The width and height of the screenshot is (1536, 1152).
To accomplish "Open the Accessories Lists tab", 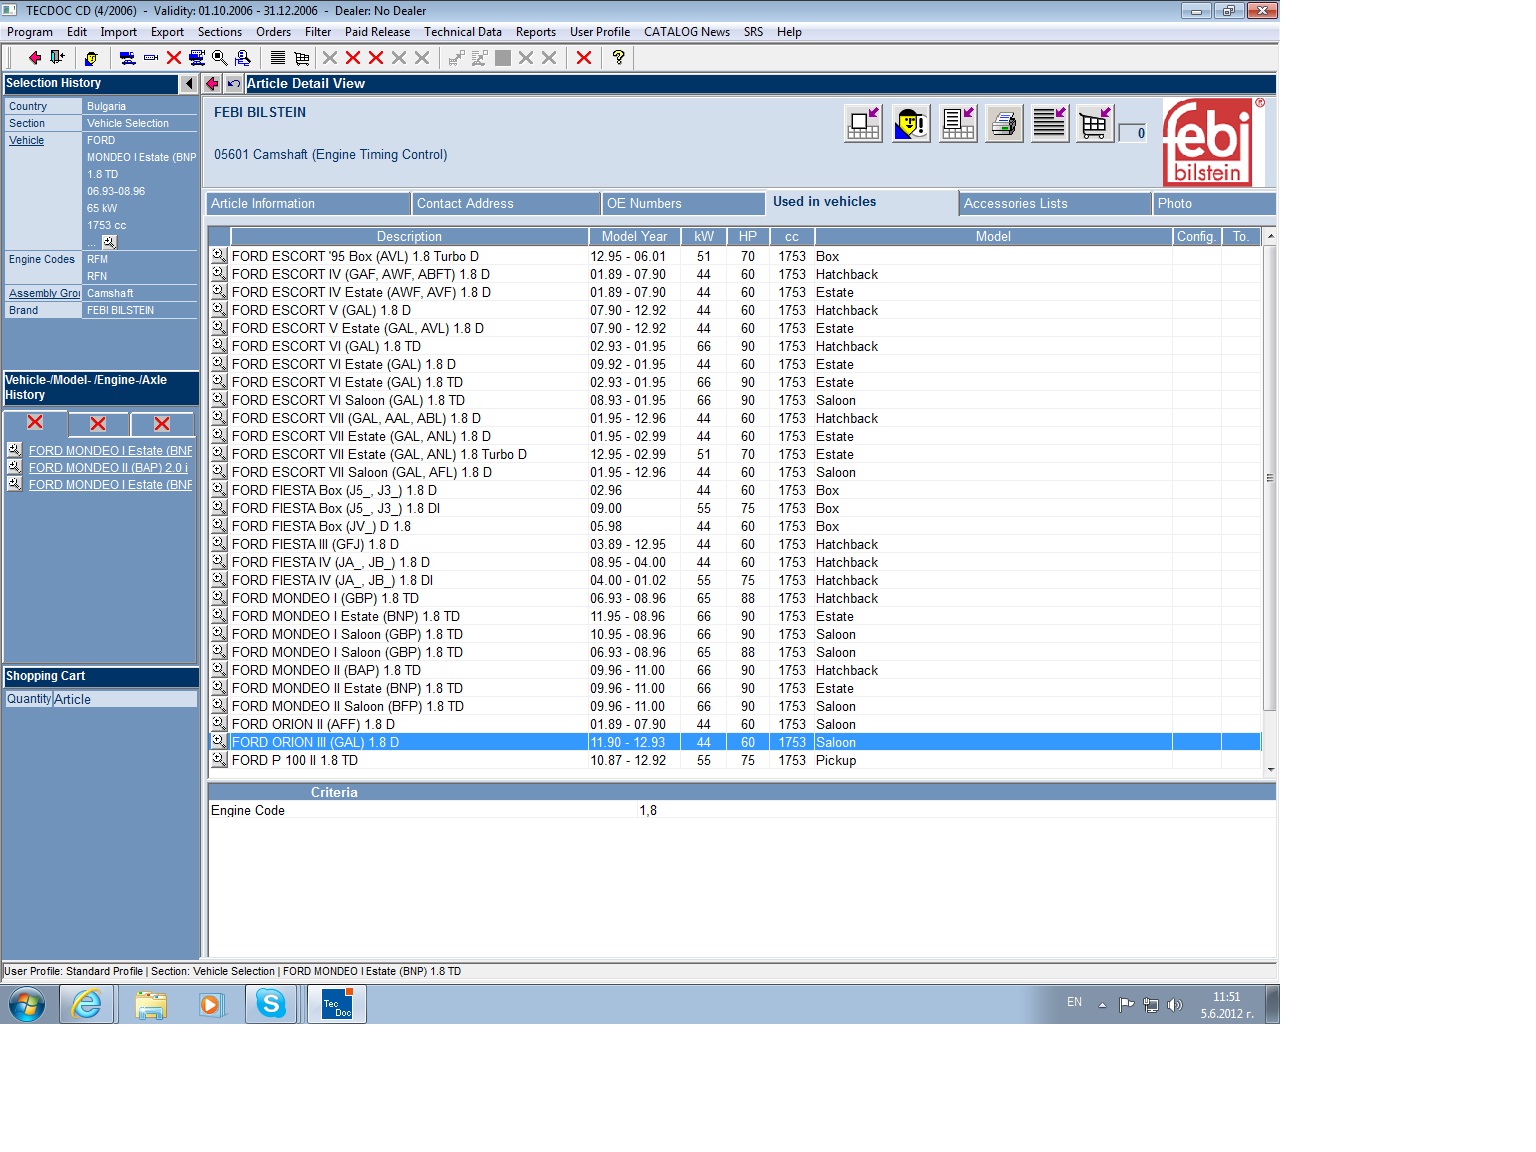I will [1056, 204].
